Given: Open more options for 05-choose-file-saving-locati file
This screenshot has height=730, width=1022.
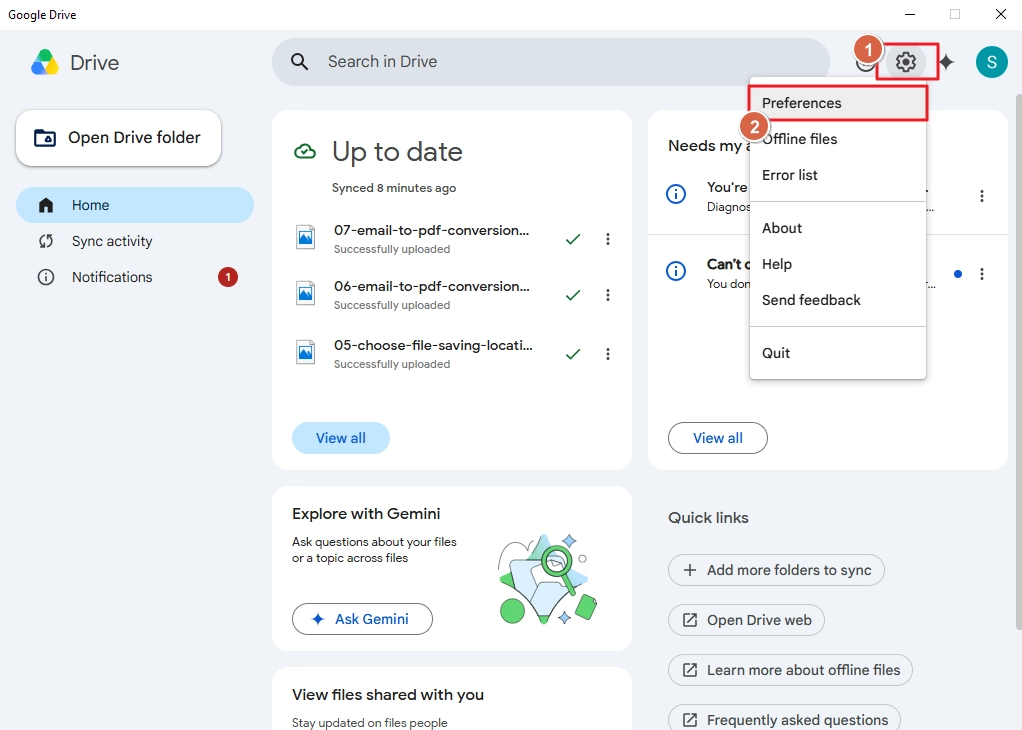Looking at the screenshot, I should pos(607,354).
